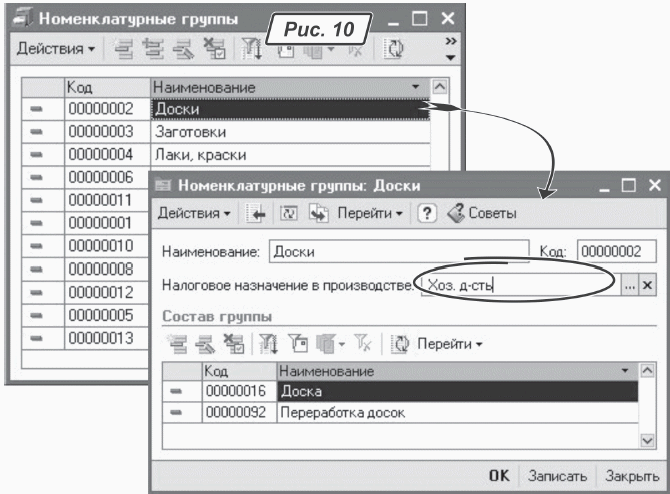Image resolution: width=670 pixels, height=494 pixels.
Task: Click the Наименование input field with Доски
Action: click(398, 252)
